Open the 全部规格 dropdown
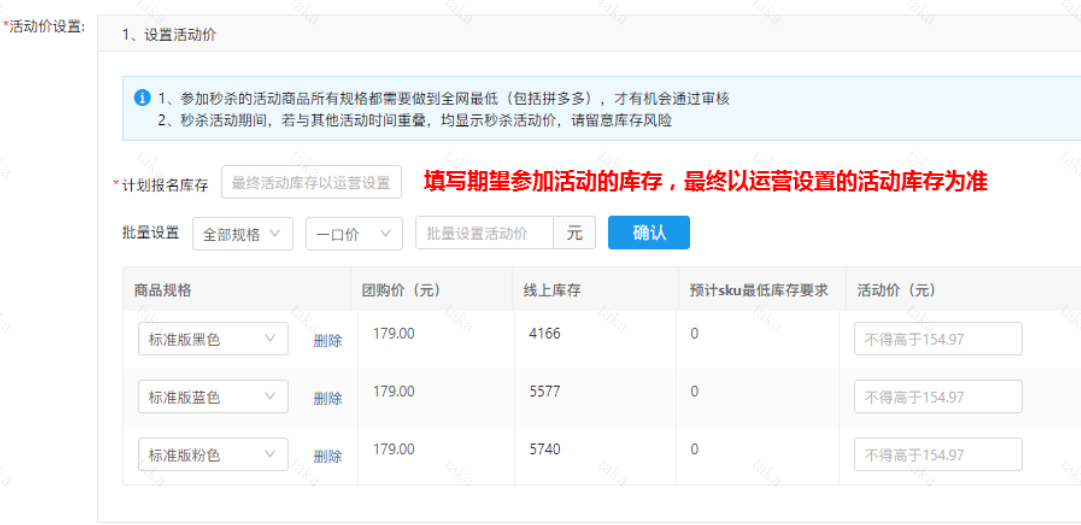Image resolution: width=1081 pixels, height=525 pixels. [243, 234]
